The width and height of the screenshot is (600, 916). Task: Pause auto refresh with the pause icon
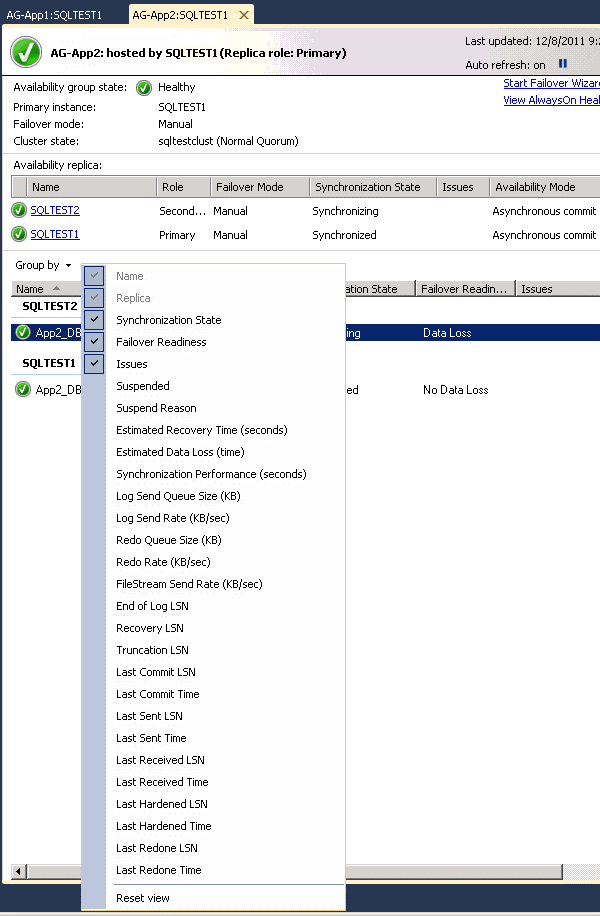[563, 64]
